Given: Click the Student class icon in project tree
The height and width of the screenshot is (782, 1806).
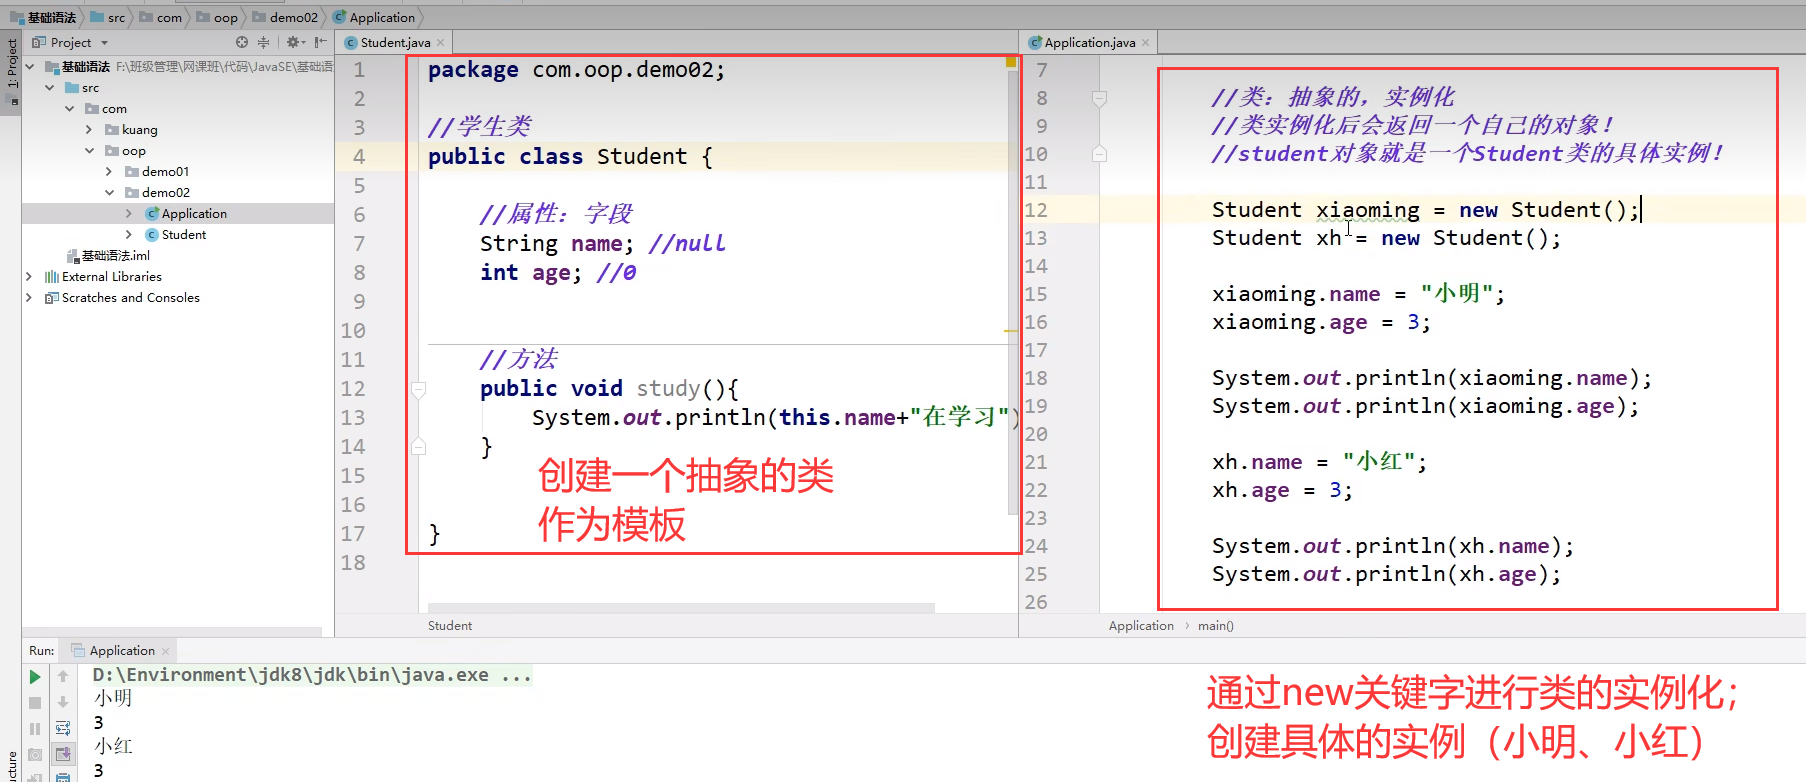Looking at the screenshot, I should (152, 235).
